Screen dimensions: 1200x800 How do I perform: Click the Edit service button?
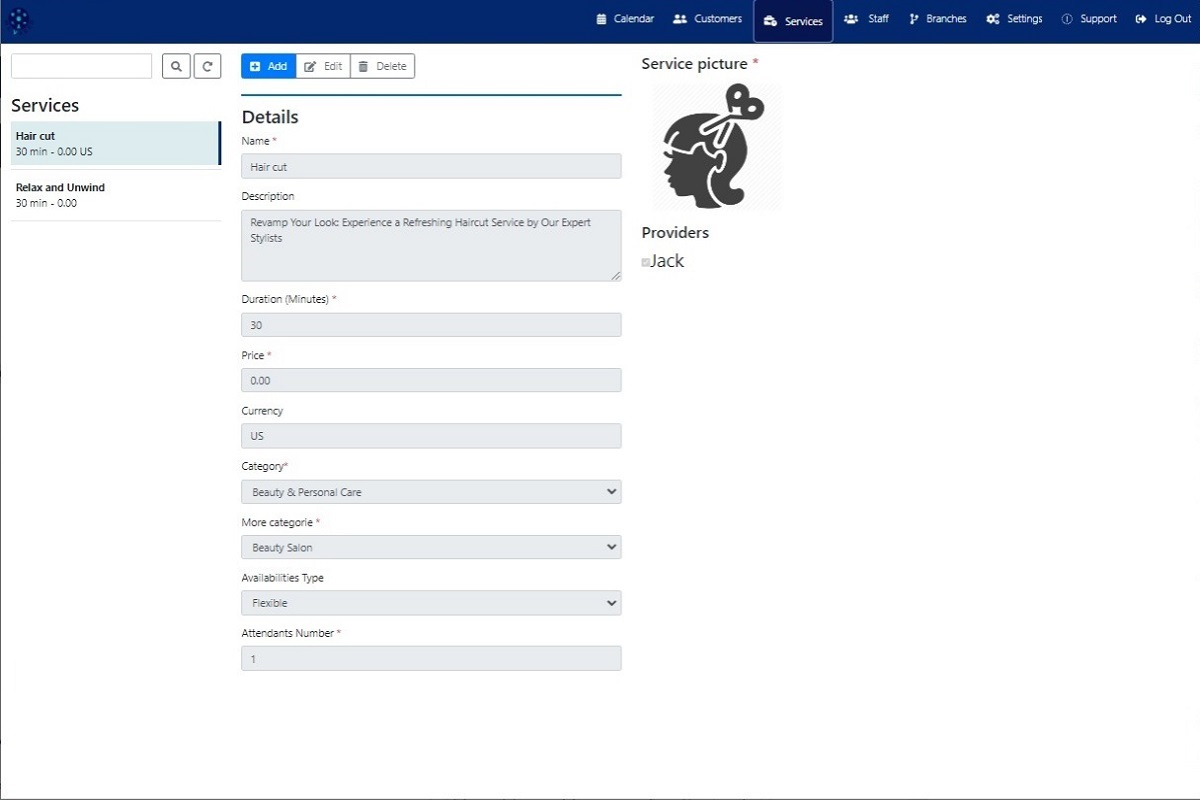323,66
